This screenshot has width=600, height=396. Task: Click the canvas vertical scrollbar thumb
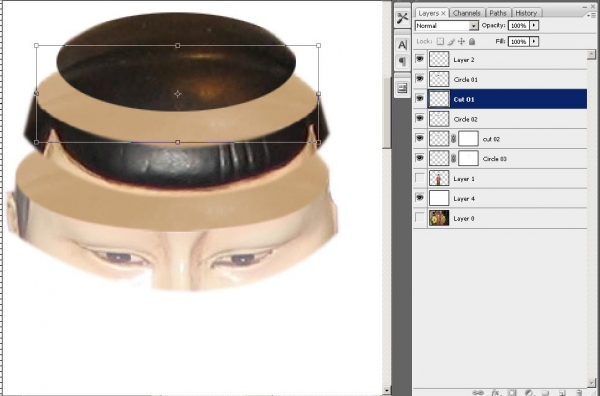click(x=387, y=113)
